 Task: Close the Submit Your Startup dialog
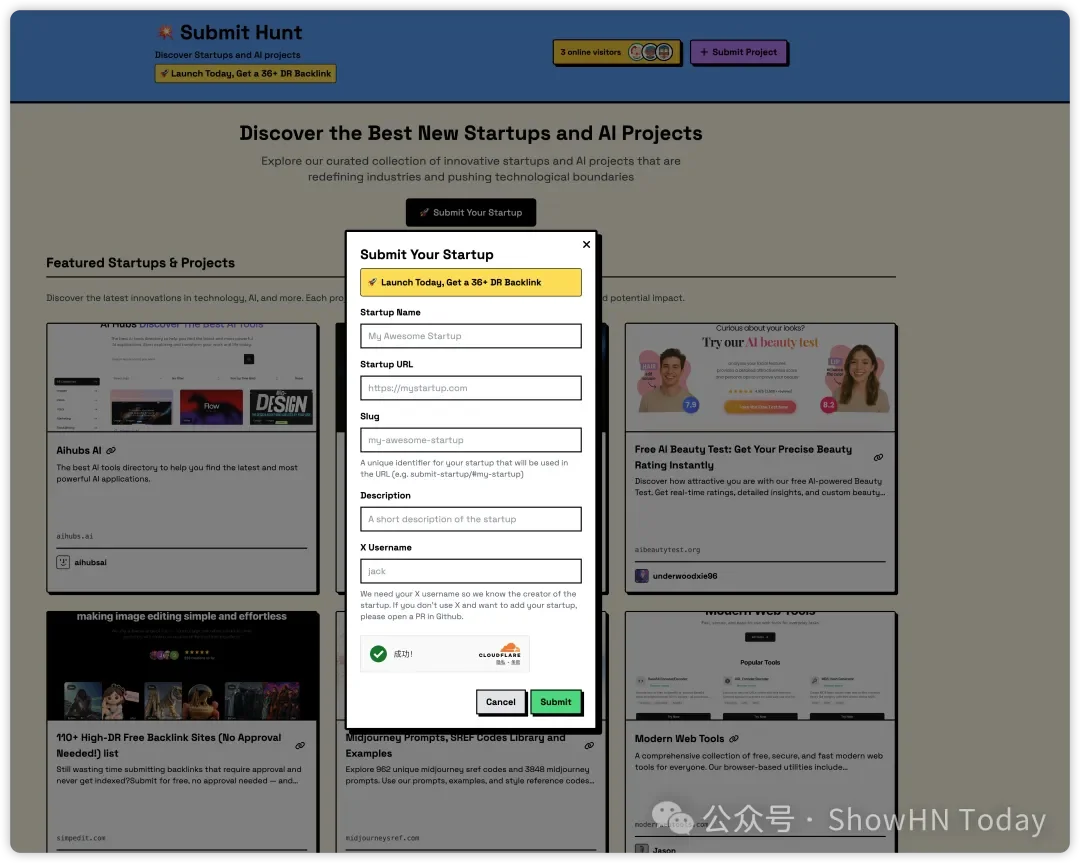click(586, 244)
